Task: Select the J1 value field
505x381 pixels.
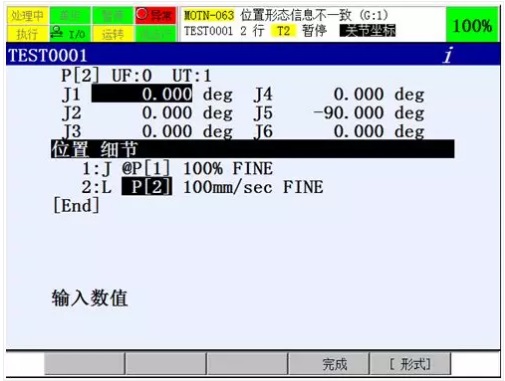Action: point(142,94)
